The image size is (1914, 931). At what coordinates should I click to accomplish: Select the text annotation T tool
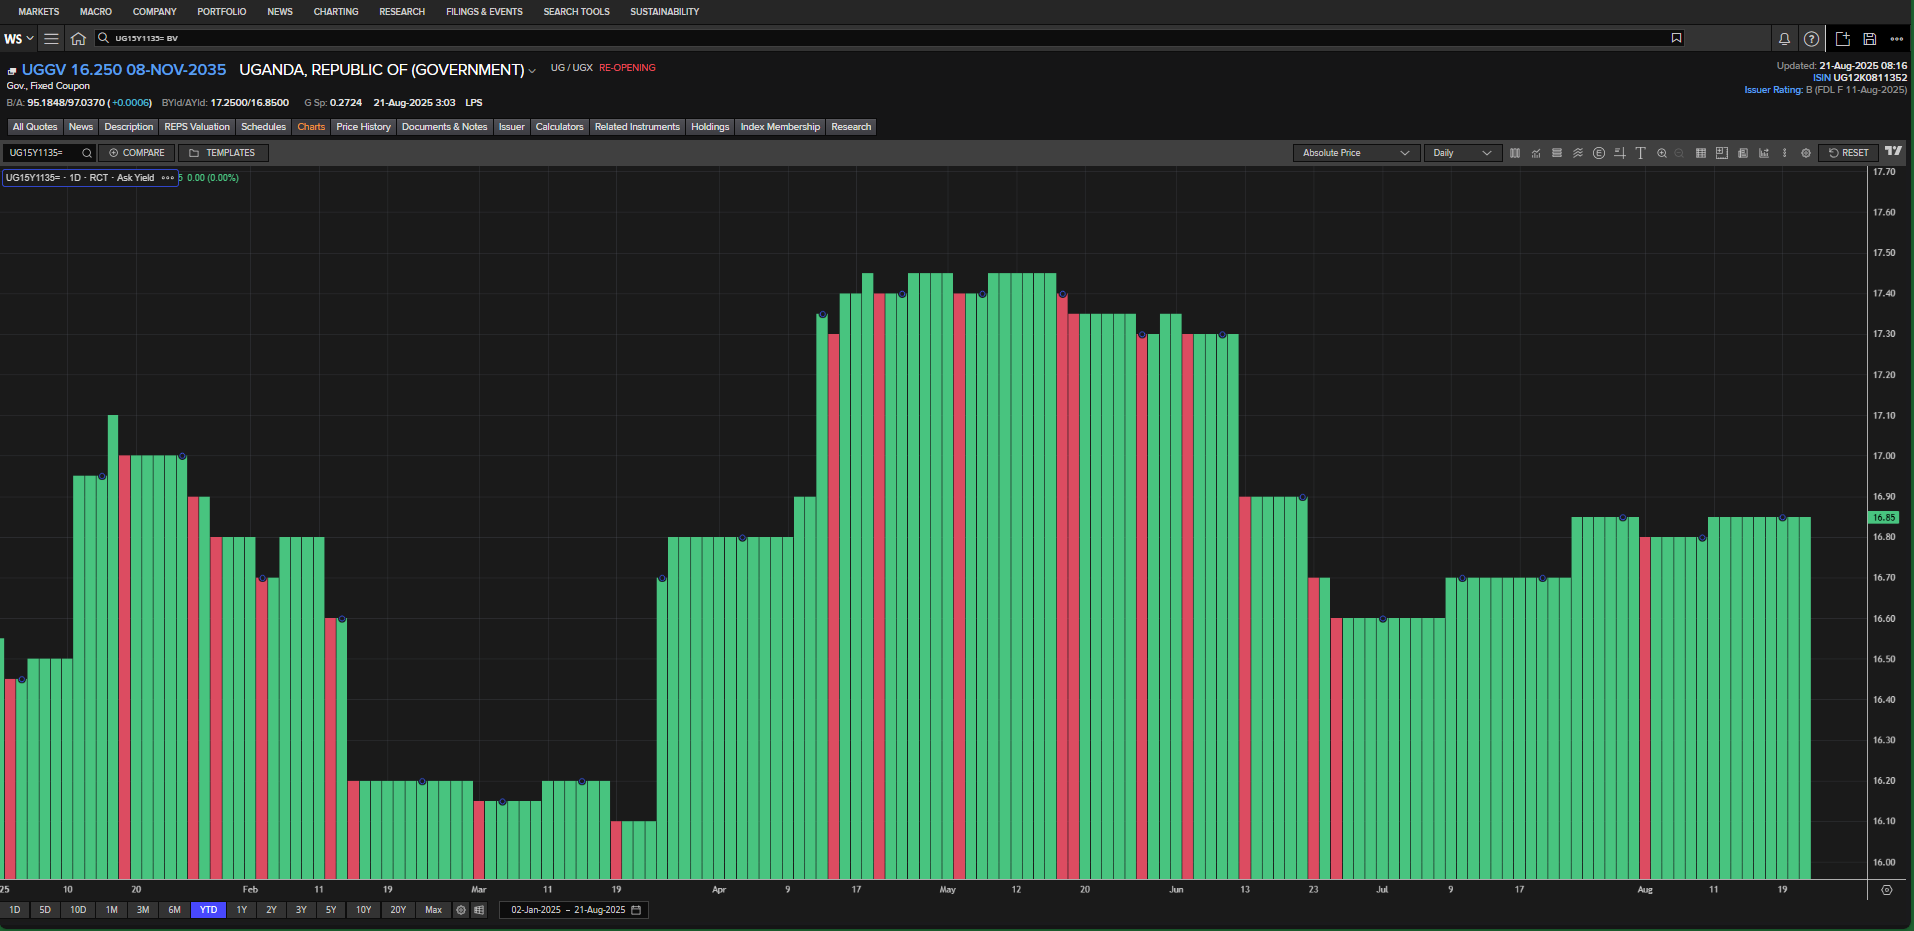point(1641,153)
